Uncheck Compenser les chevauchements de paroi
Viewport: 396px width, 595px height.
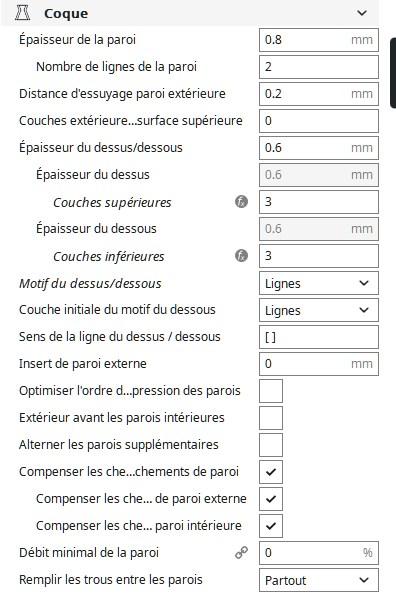tap(271, 472)
